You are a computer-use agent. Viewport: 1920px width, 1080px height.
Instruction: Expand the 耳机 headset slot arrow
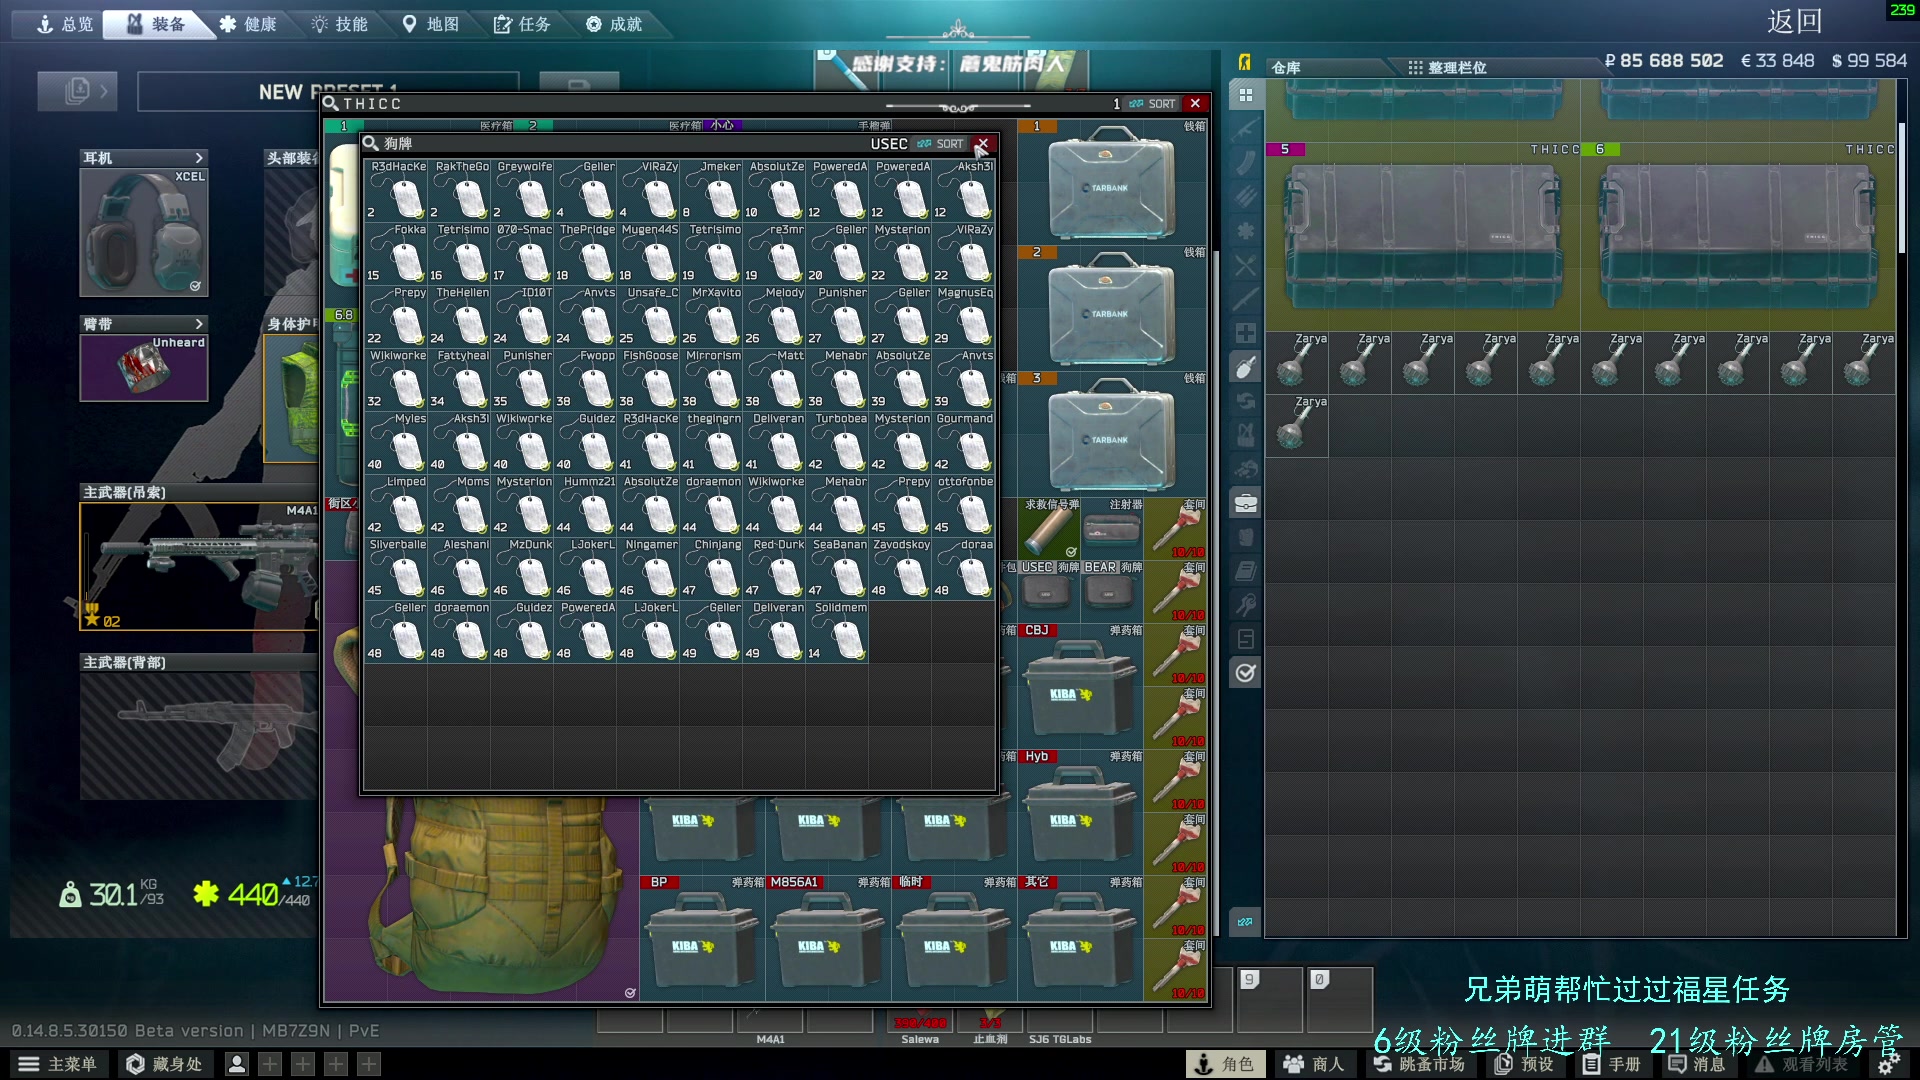point(199,158)
